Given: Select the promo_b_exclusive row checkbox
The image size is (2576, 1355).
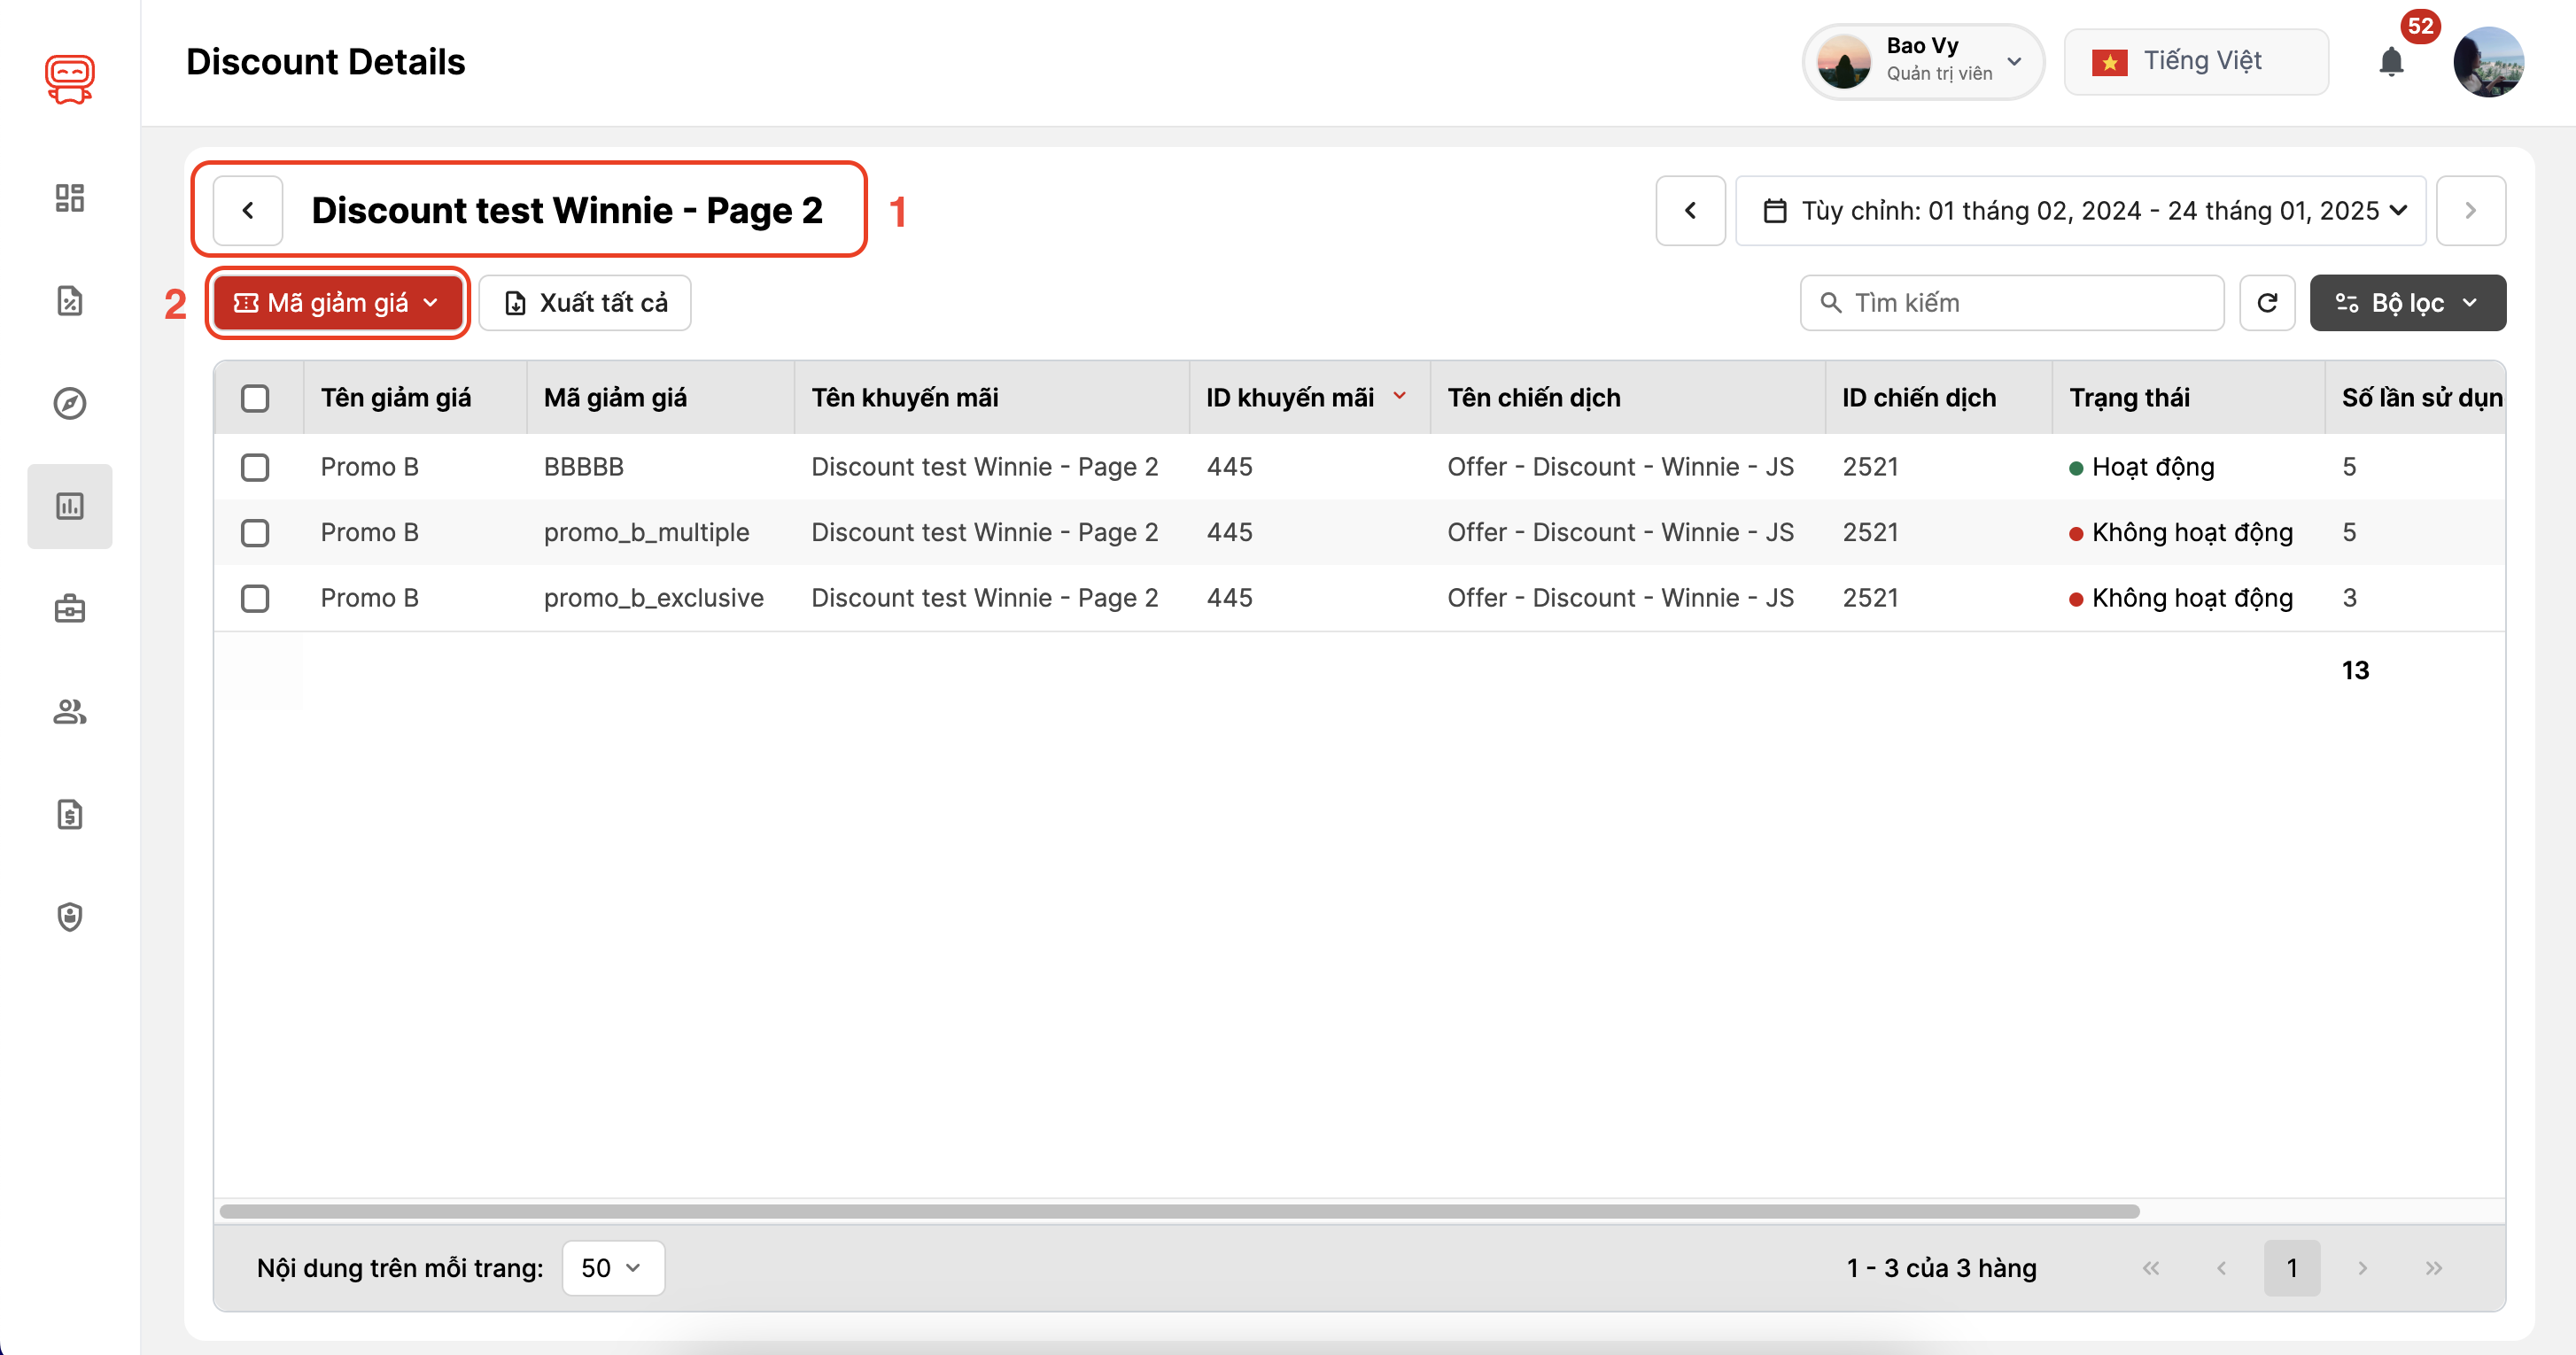Looking at the screenshot, I should click(255, 598).
